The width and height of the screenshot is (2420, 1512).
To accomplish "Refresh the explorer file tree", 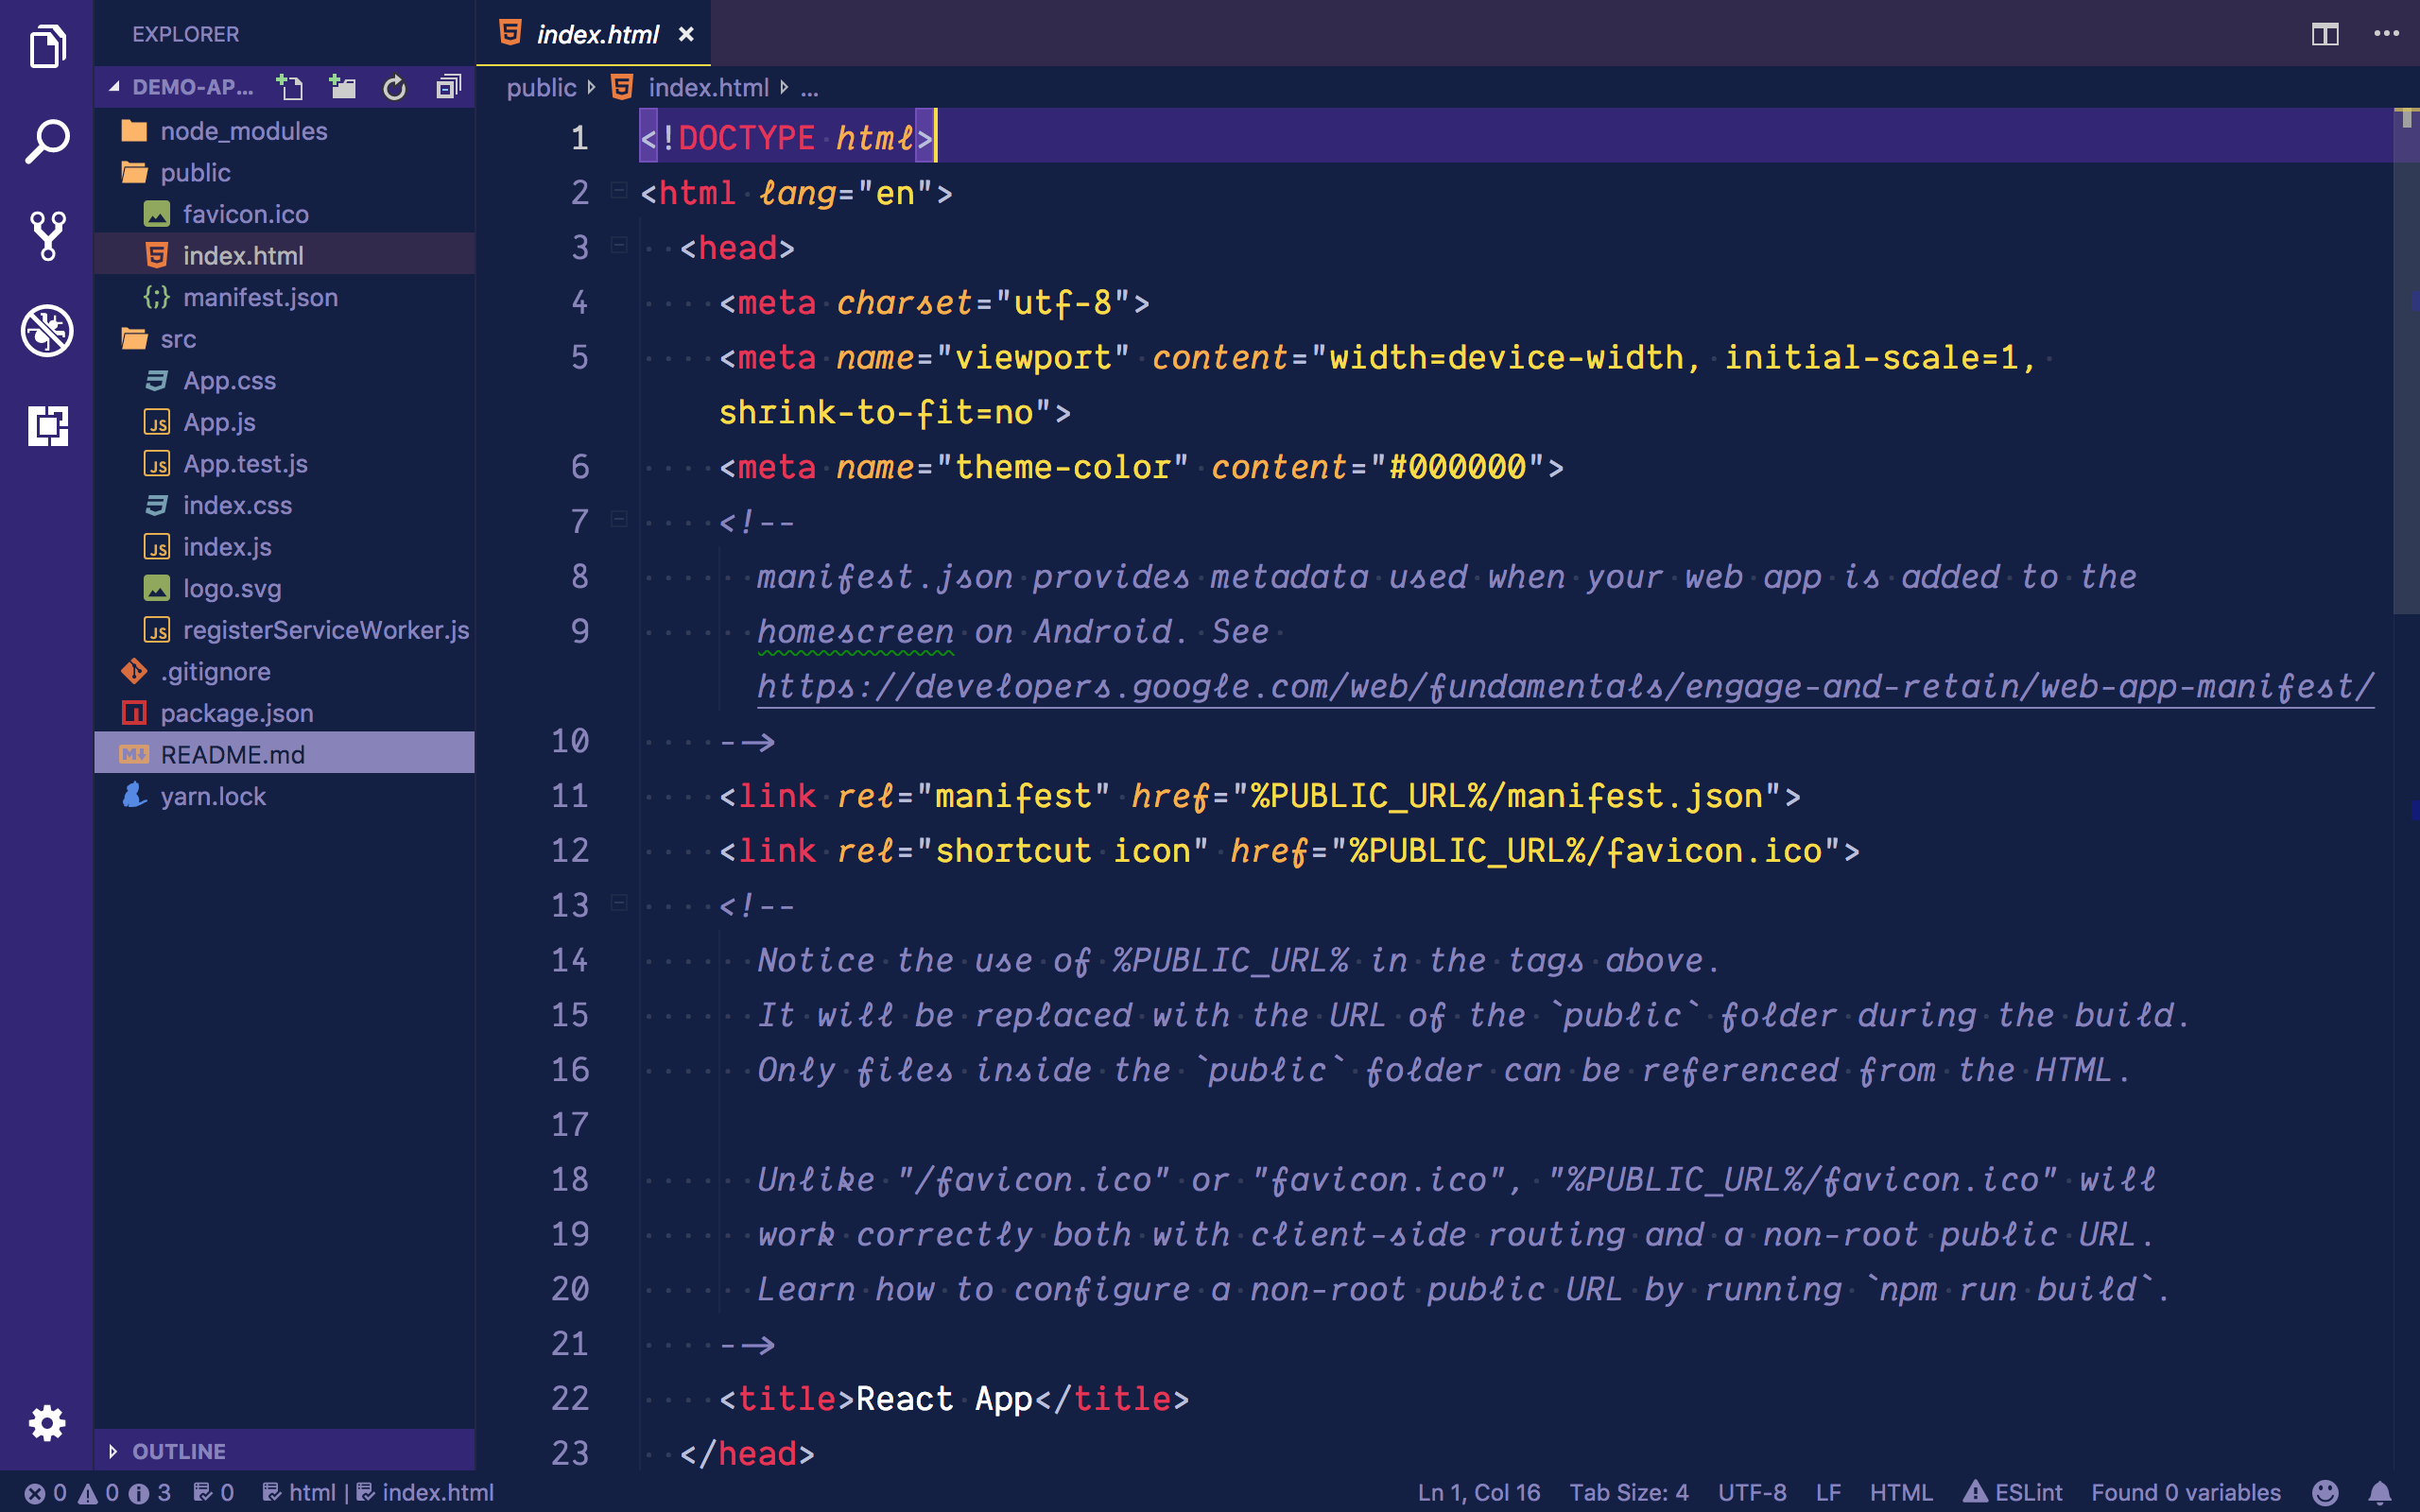I will (x=395, y=88).
